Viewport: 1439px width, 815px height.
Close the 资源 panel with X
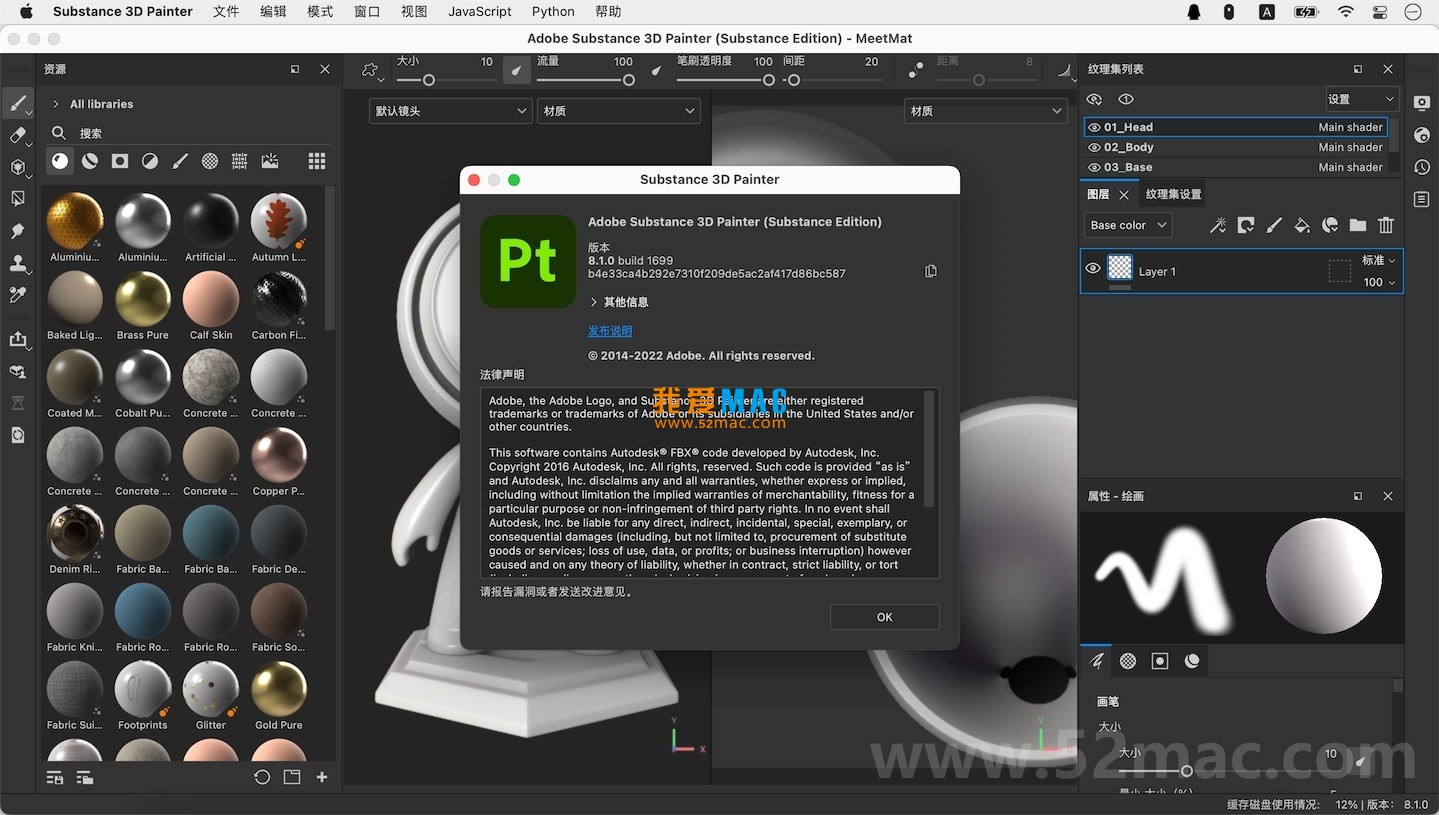tap(325, 69)
